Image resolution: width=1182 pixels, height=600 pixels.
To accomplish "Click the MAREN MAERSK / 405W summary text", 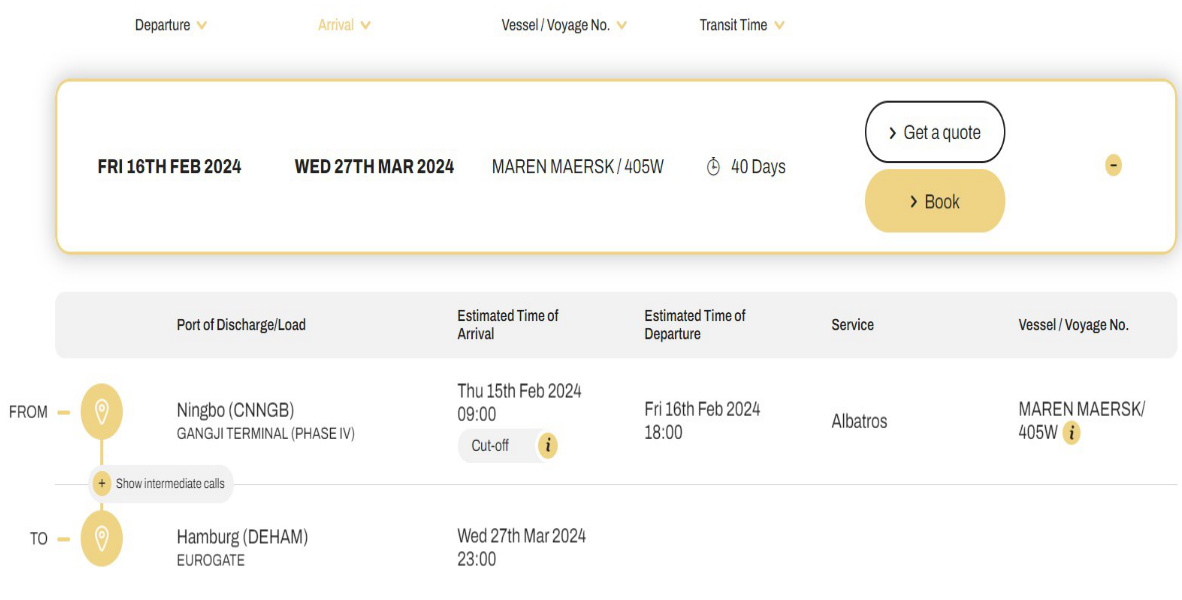I will (x=577, y=167).
